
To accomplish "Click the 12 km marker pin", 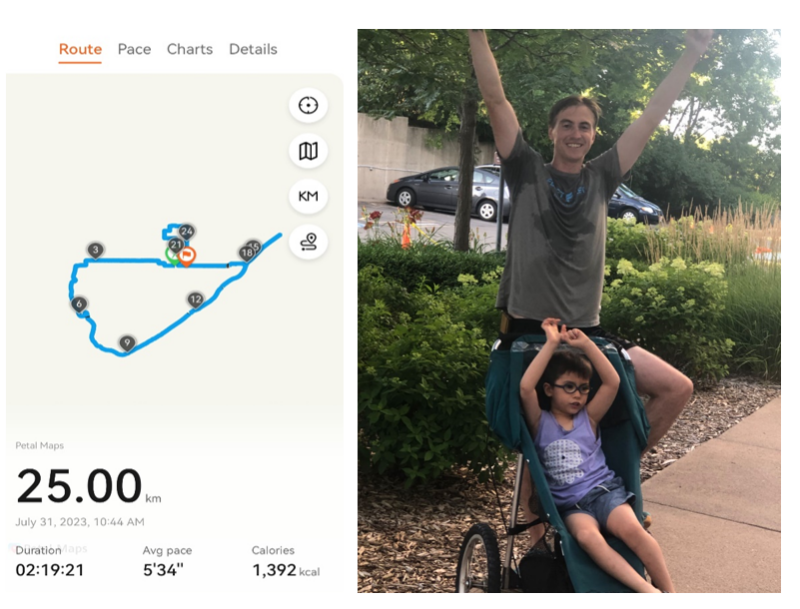I will click(x=195, y=299).
